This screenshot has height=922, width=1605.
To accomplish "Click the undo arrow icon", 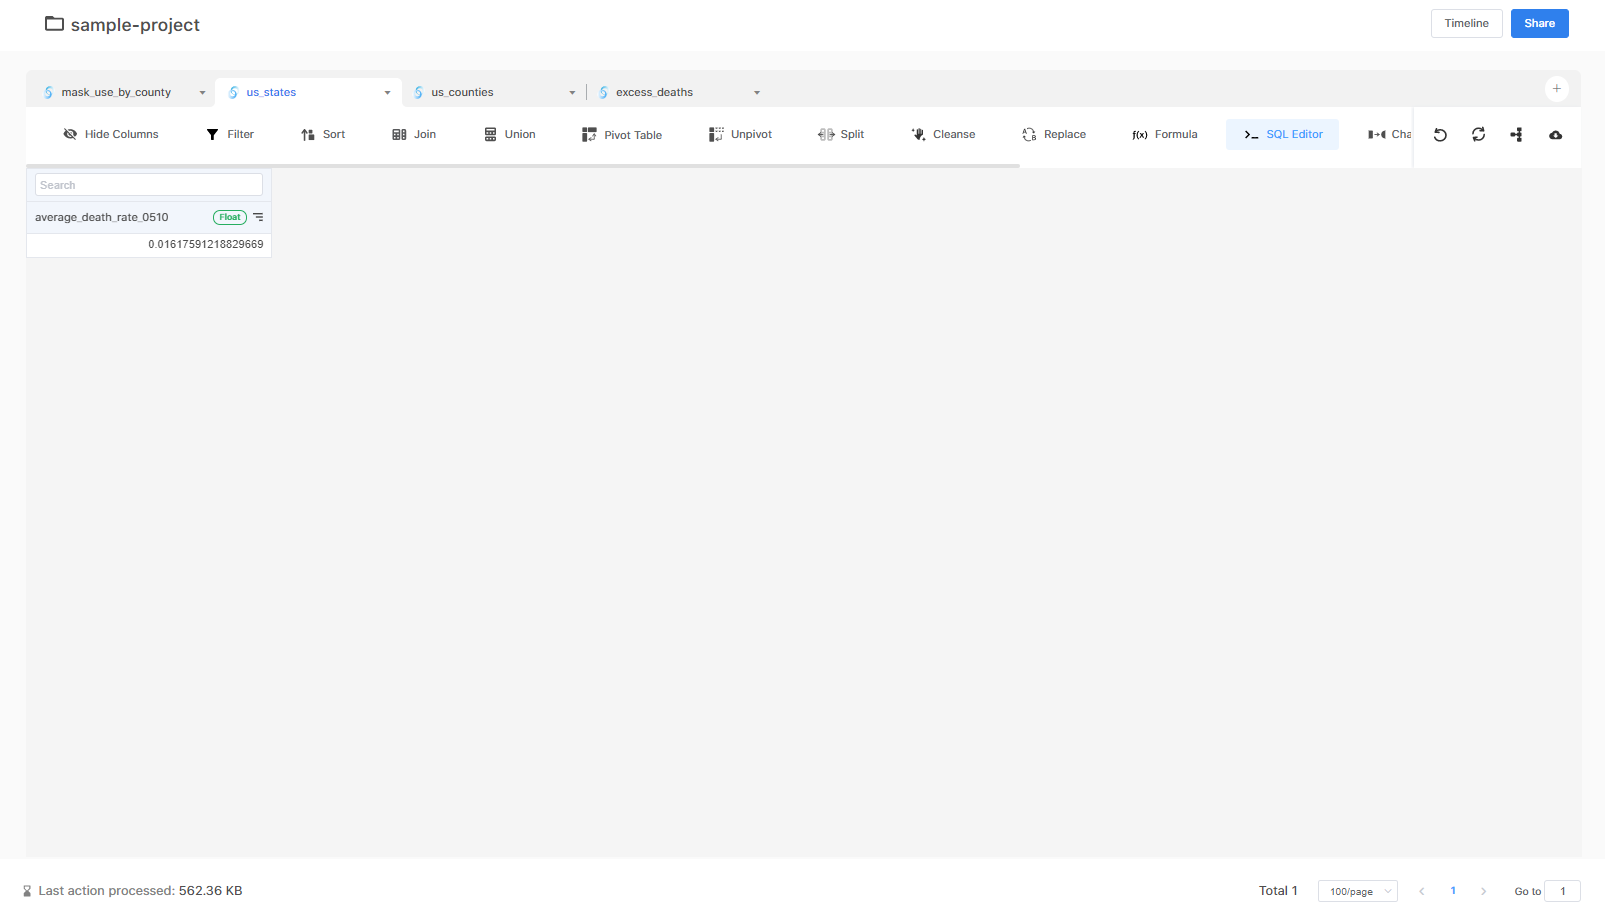I will [1440, 135].
